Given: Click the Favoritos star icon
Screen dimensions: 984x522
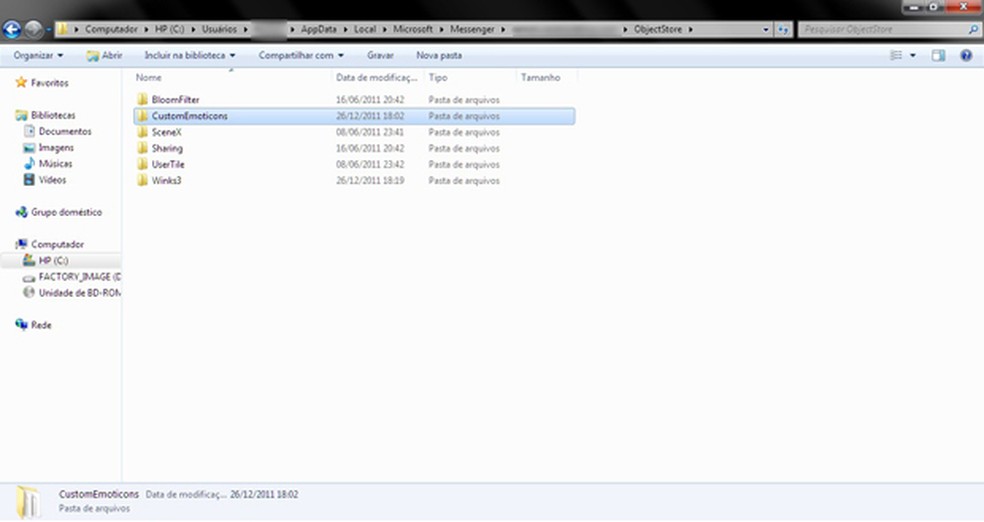Looking at the screenshot, I should (x=21, y=83).
